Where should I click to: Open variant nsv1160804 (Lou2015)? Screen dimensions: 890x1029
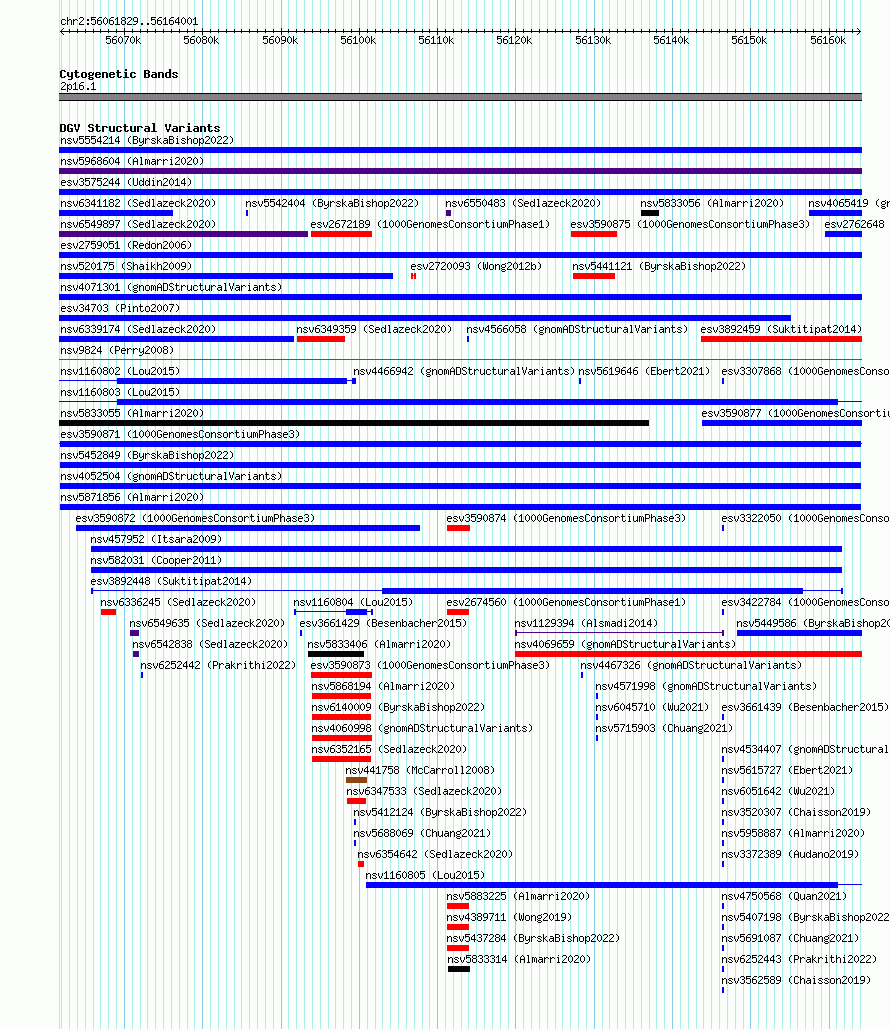[x=353, y=602]
